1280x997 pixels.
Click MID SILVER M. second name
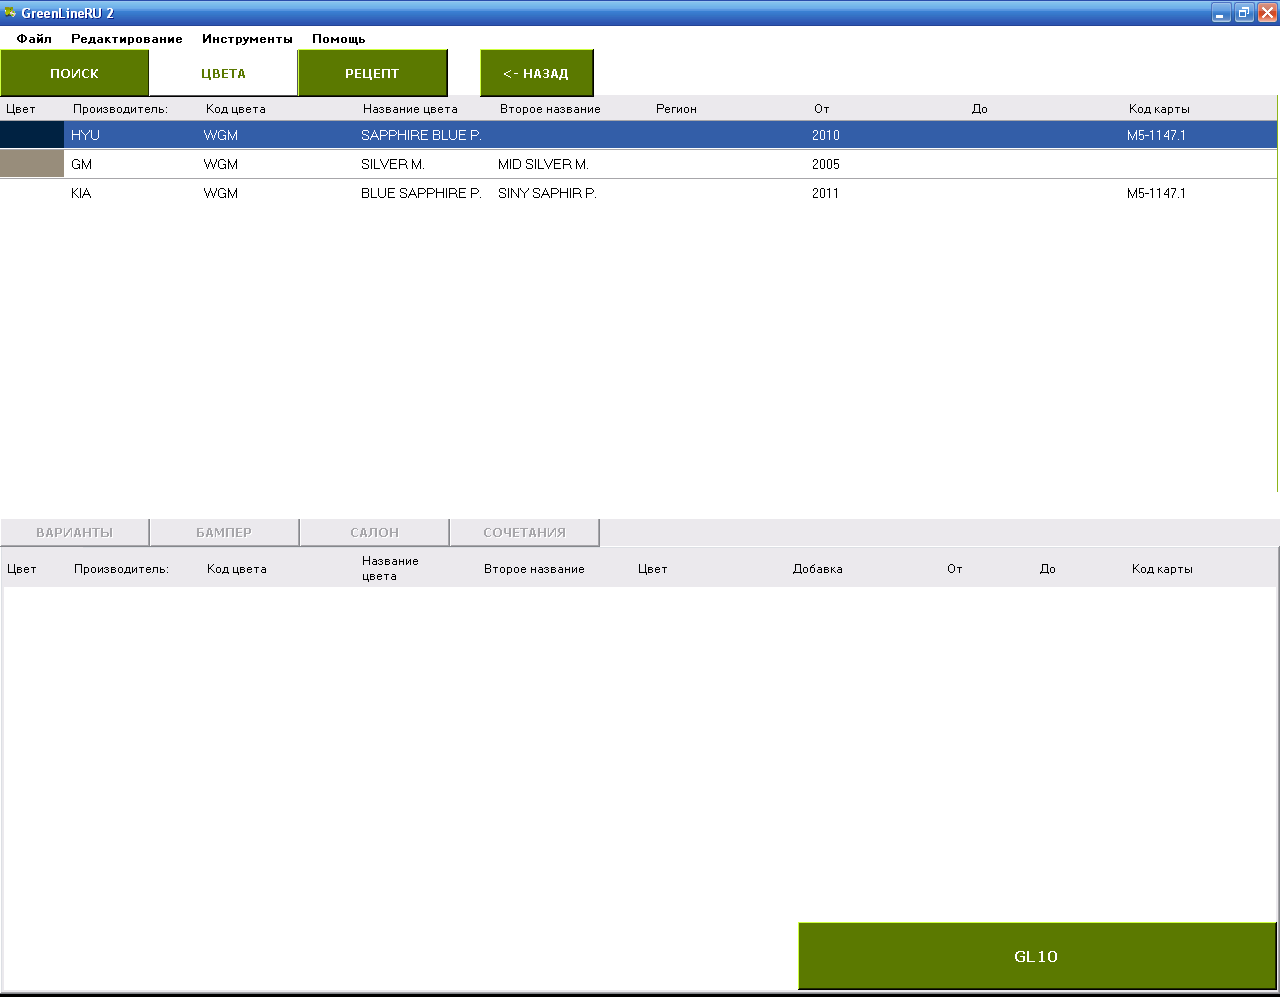pos(543,164)
